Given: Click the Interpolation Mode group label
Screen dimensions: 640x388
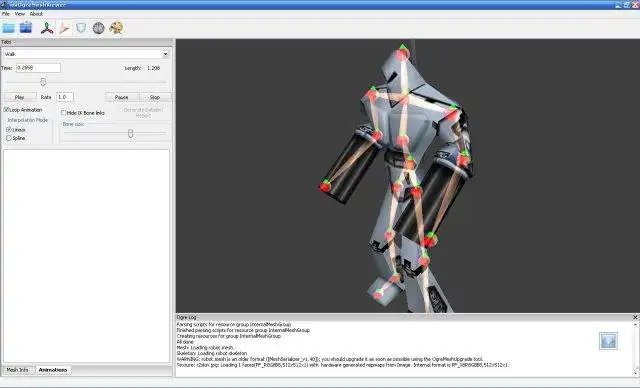Looking at the screenshot, I should [x=27, y=120].
